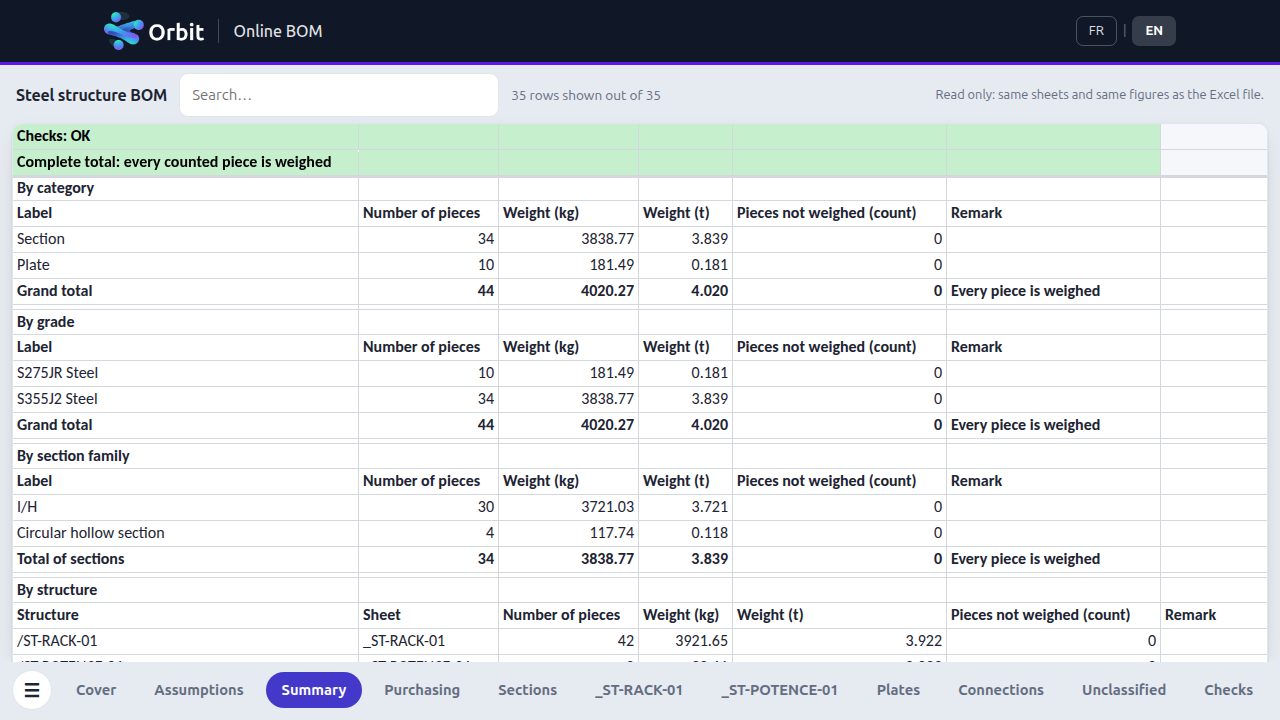Switch to the Assumptions tab
The height and width of the screenshot is (720, 1280).
point(199,690)
